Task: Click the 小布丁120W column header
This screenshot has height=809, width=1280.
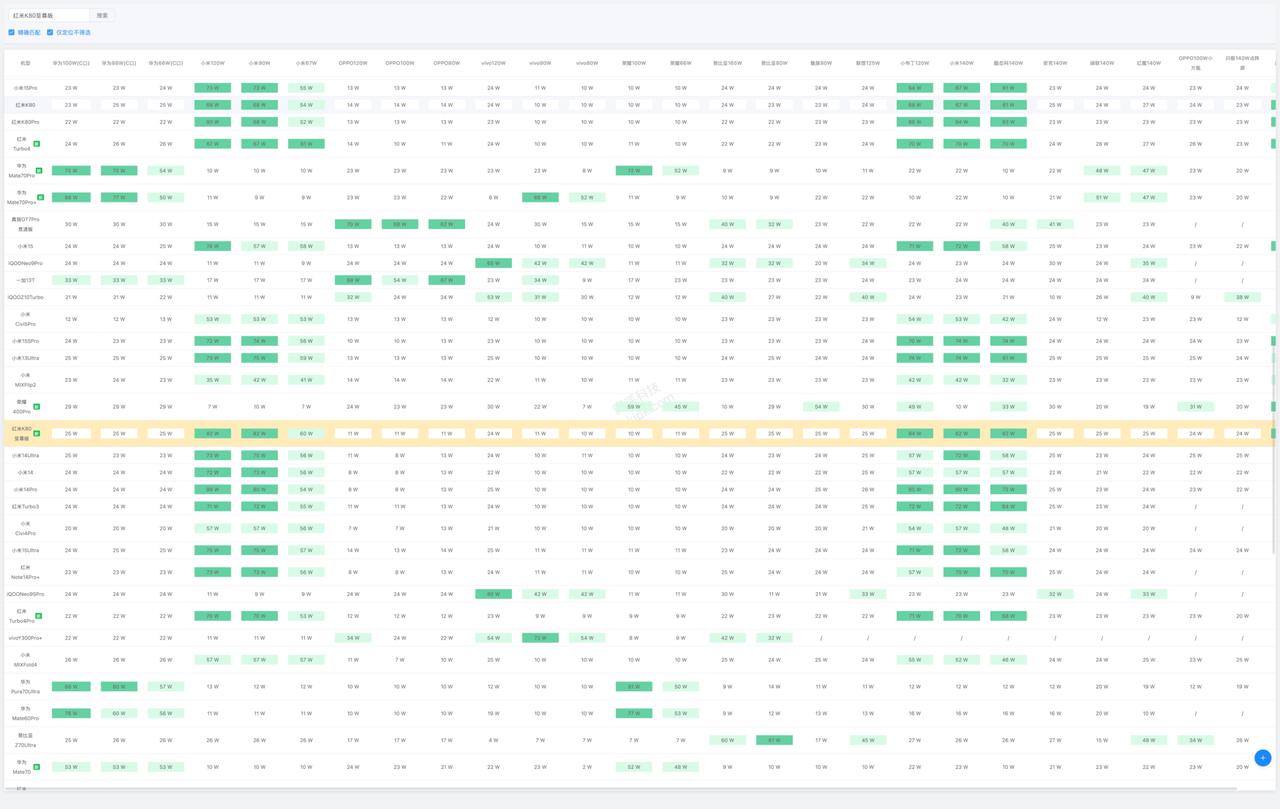Action: pos(915,63)
